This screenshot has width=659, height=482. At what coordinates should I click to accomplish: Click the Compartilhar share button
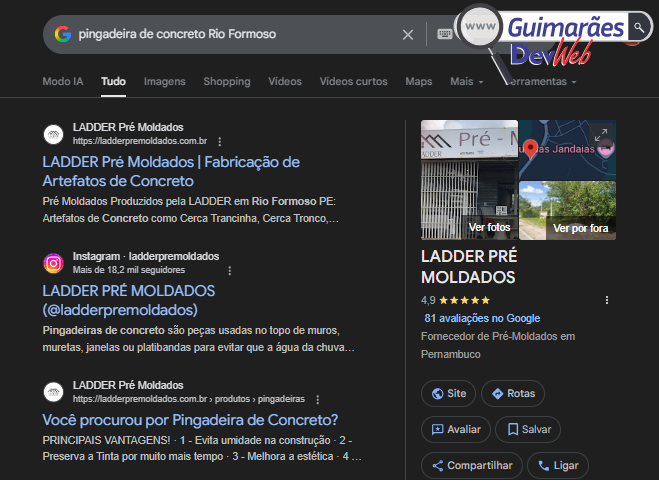472,466
